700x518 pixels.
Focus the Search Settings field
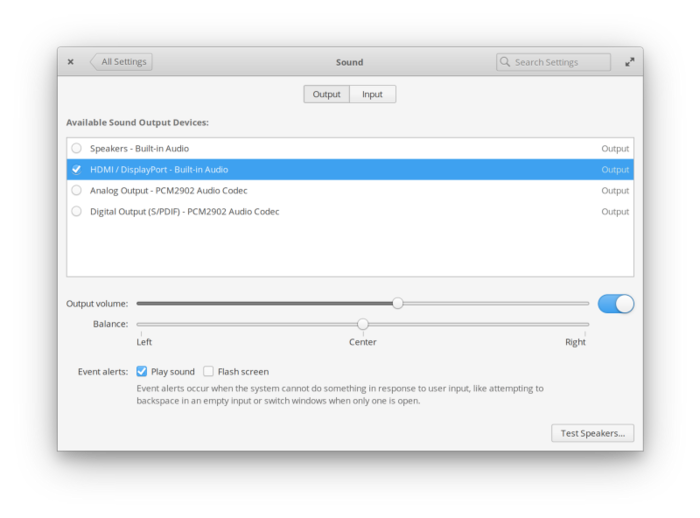553,62
